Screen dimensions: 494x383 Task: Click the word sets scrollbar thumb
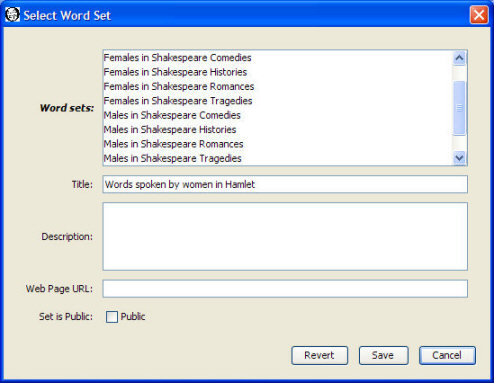[x=459, y=108]
